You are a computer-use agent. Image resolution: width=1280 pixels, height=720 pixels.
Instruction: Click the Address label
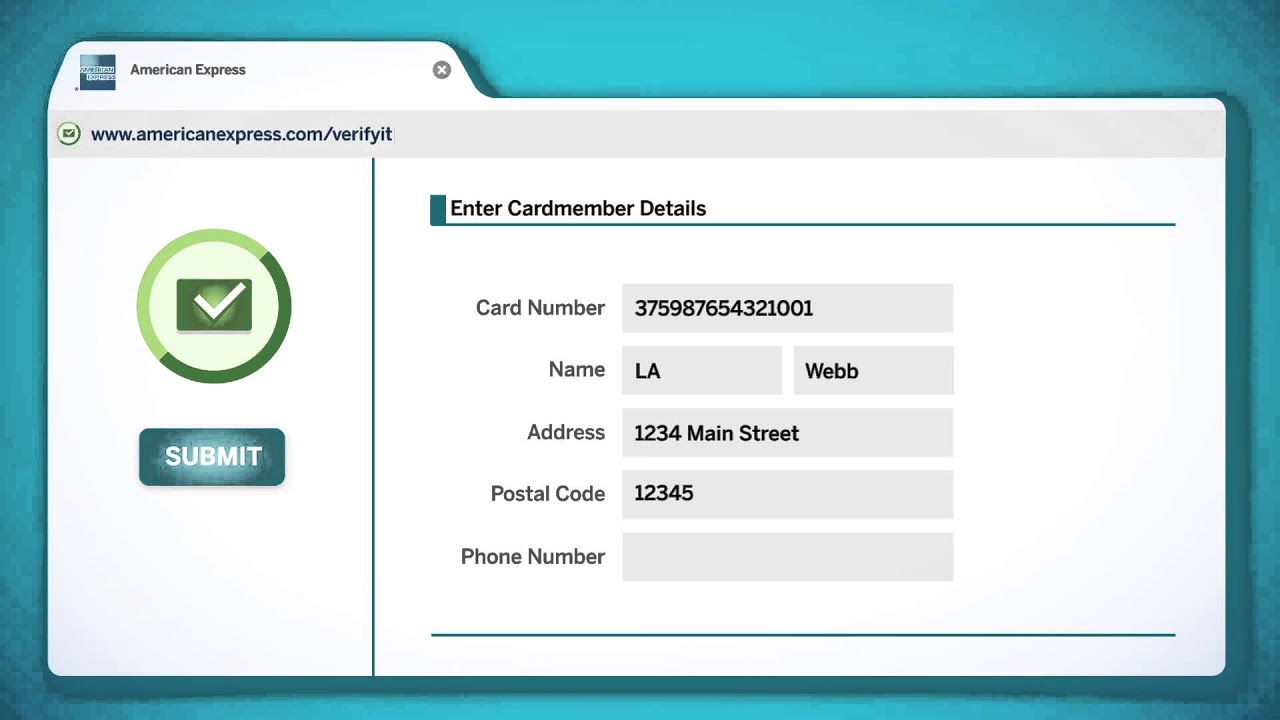(x=566, y=432)
